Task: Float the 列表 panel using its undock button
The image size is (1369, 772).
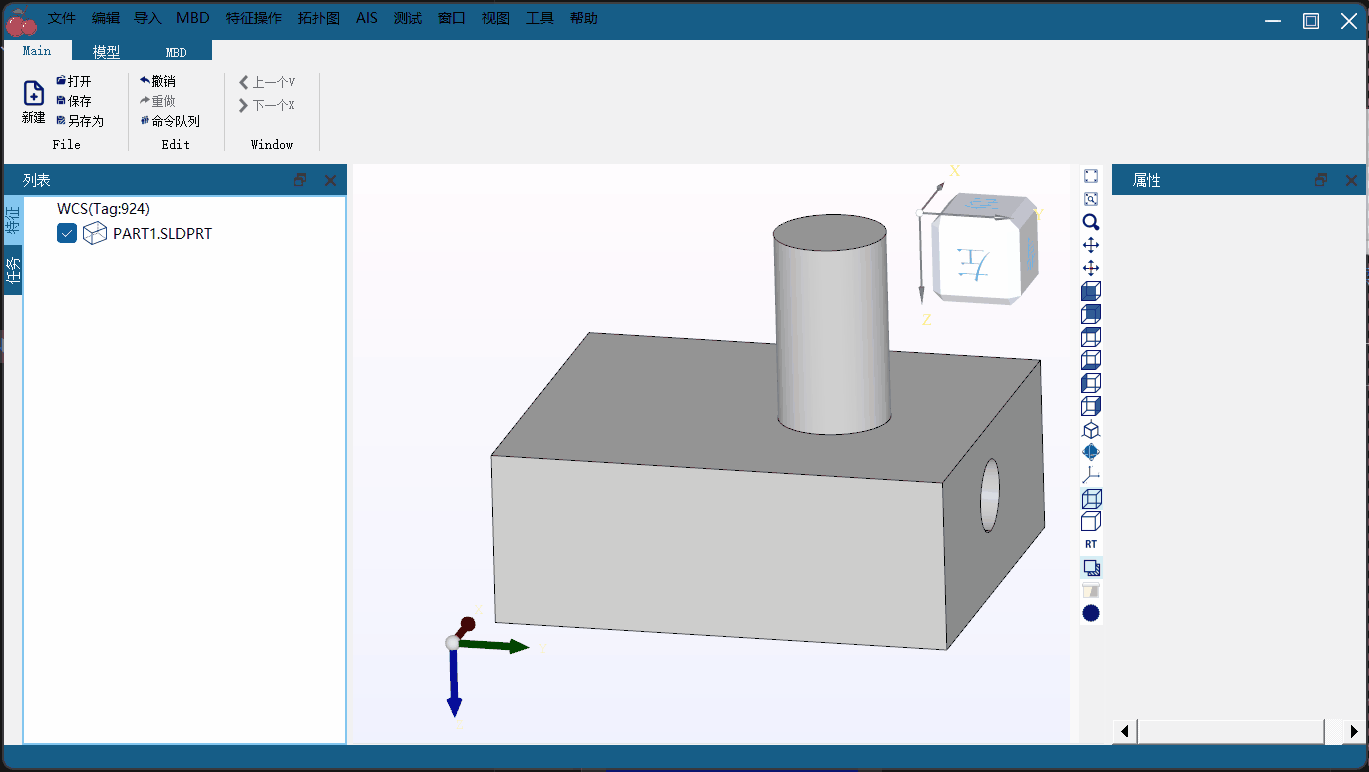Action: pos(300,181)
